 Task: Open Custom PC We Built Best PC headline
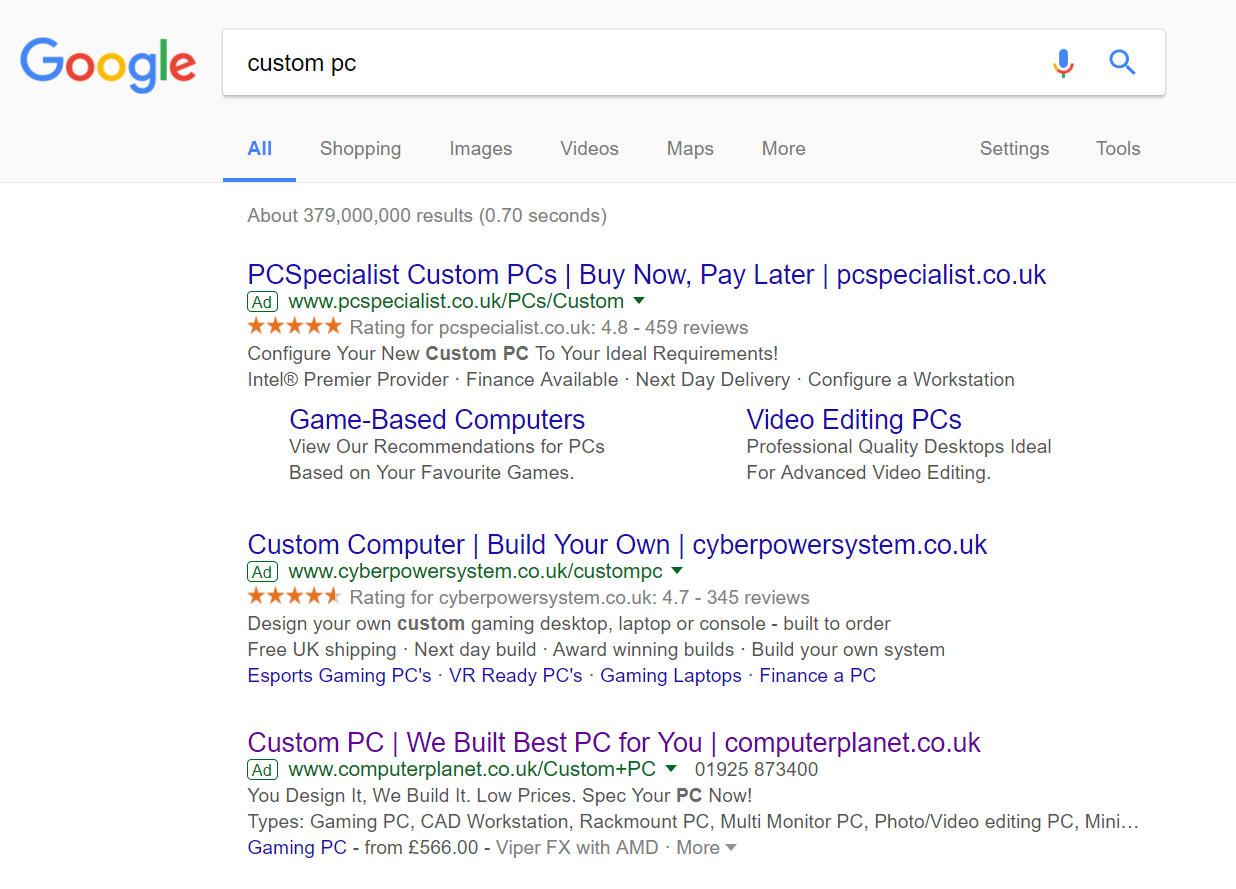point(614,742)
